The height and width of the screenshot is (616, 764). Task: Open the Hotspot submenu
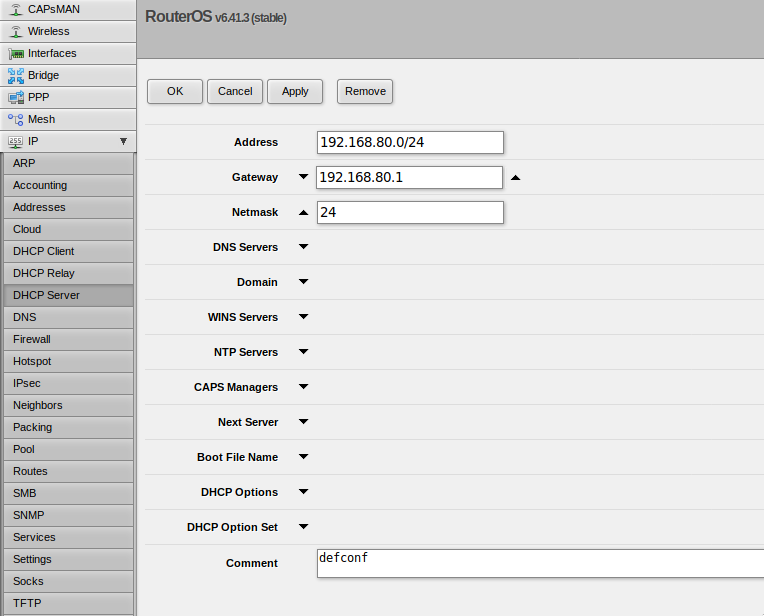[x=68, y=361]
